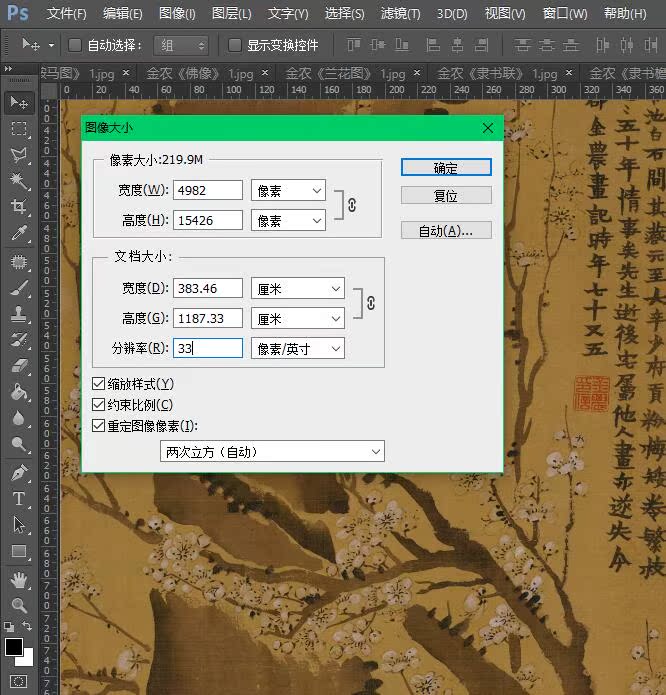Viewport: 666px width, 695px height.
Task: Select the Move tool in toolbox
Action: 19,102
